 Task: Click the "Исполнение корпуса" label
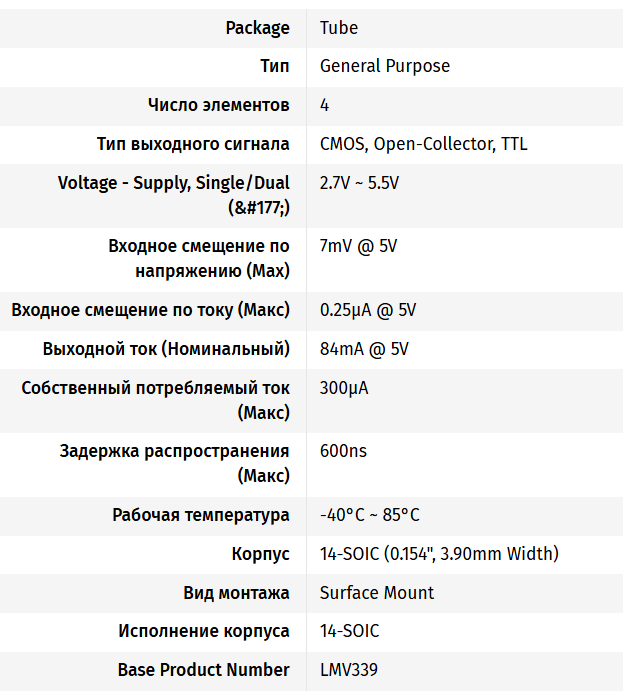[204, 632]
